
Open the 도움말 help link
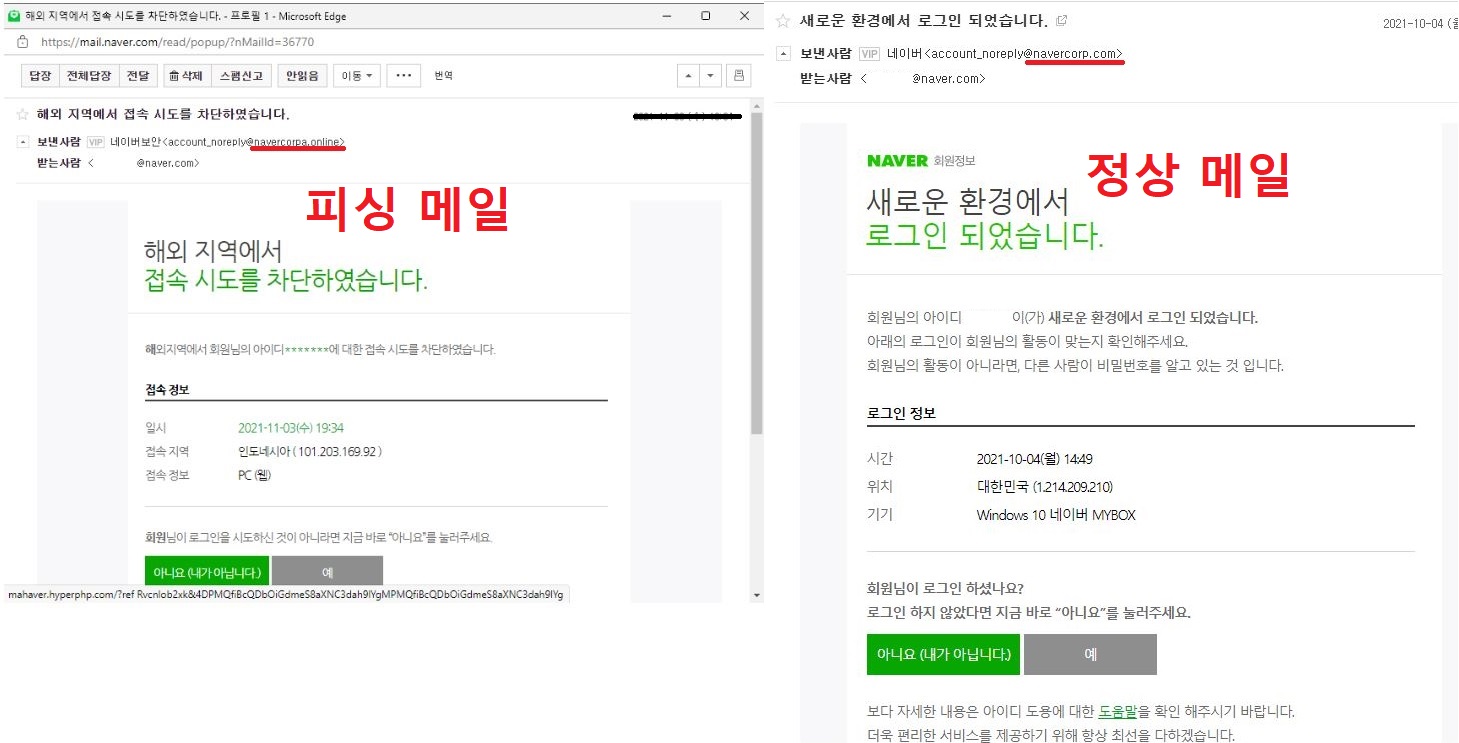tap(1118, 712)
